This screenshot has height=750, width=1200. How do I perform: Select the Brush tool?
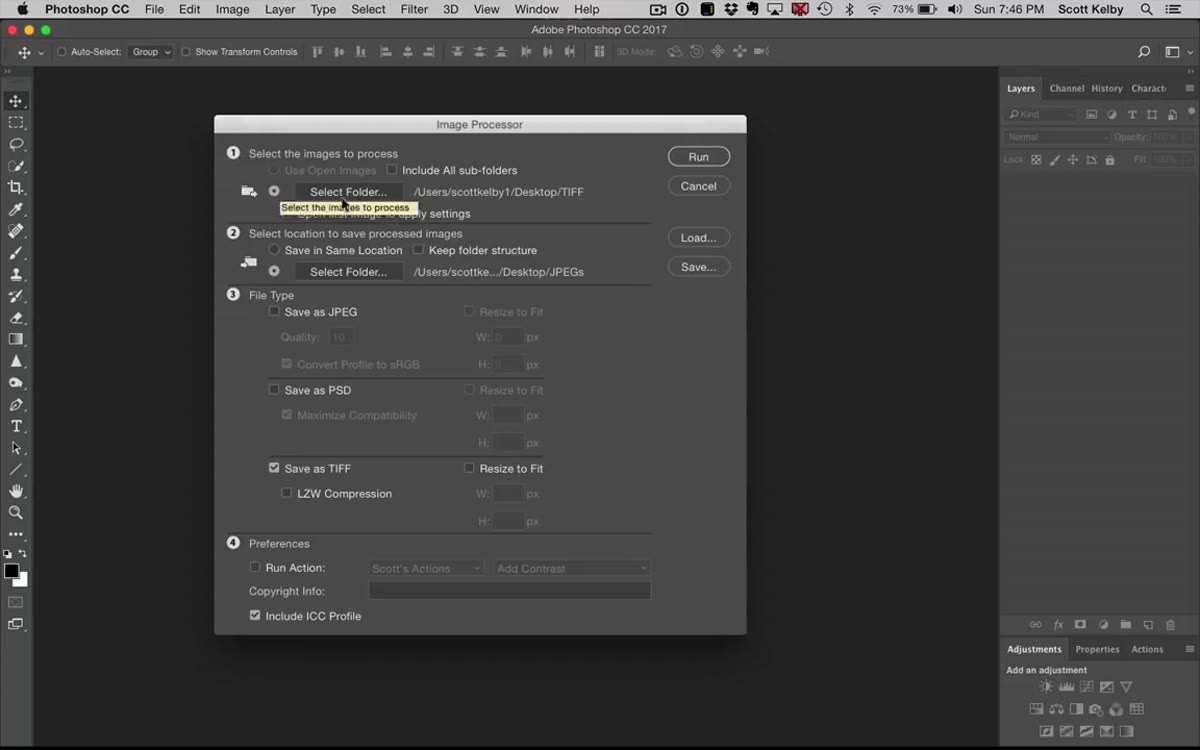click(16, 253)
